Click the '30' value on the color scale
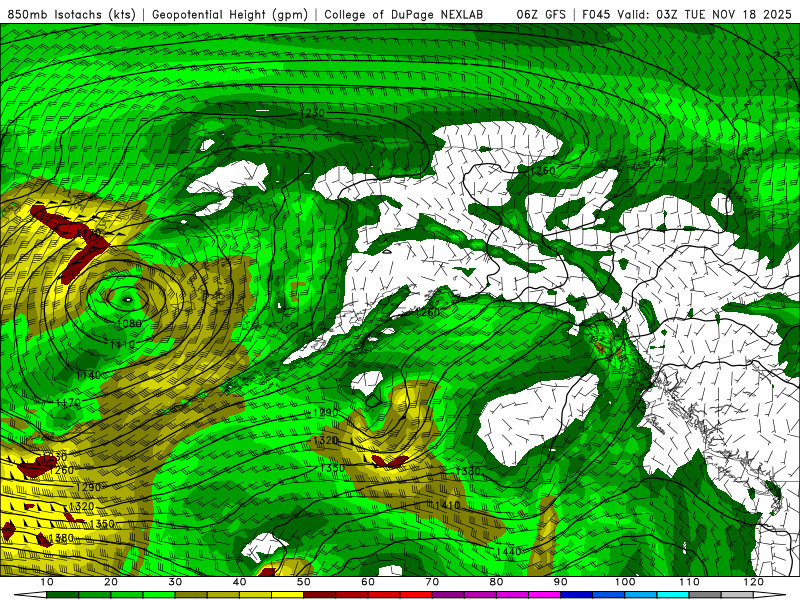 (175, 582)
